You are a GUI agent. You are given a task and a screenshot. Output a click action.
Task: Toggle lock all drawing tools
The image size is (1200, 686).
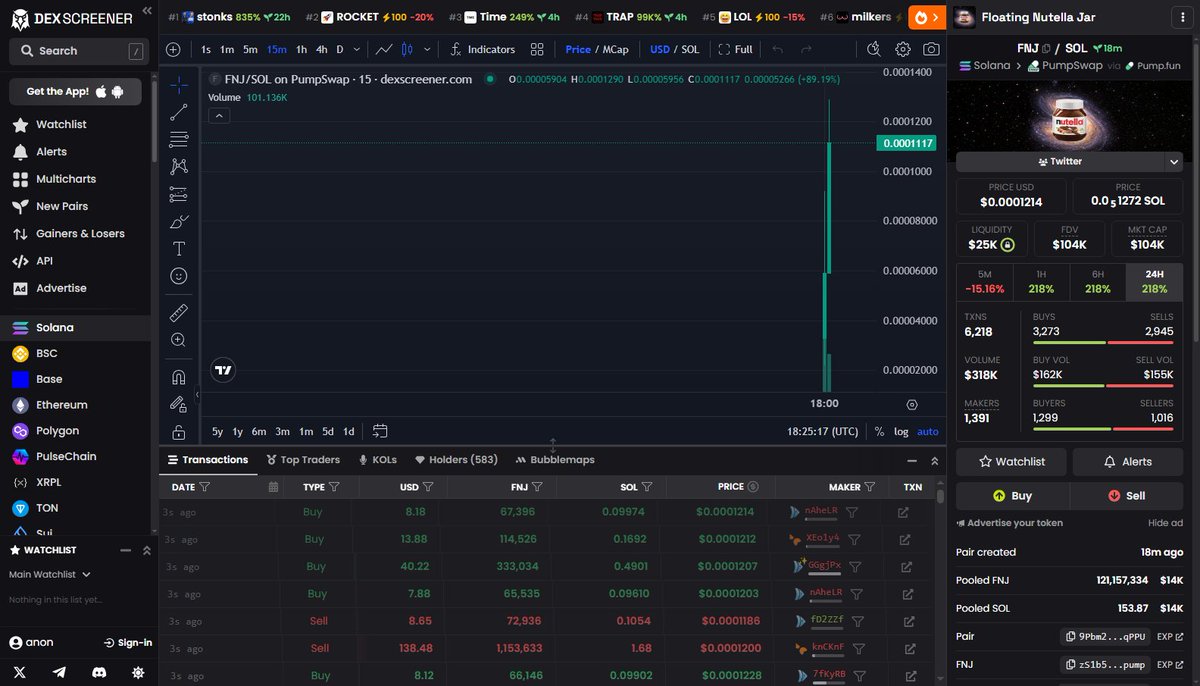point(178,432)
